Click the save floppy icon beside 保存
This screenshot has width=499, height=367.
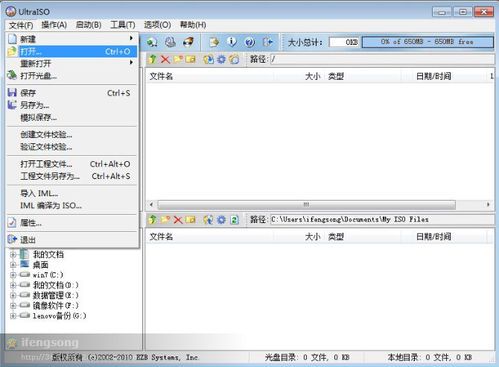coord(12,93)
